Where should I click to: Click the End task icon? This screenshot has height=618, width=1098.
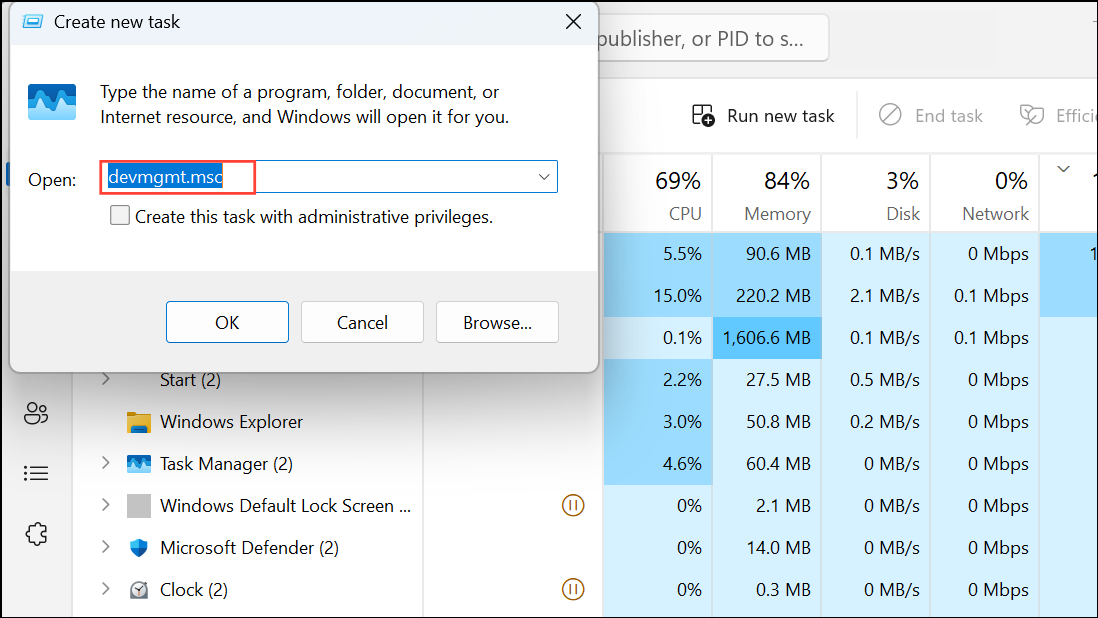pos(889,115)
